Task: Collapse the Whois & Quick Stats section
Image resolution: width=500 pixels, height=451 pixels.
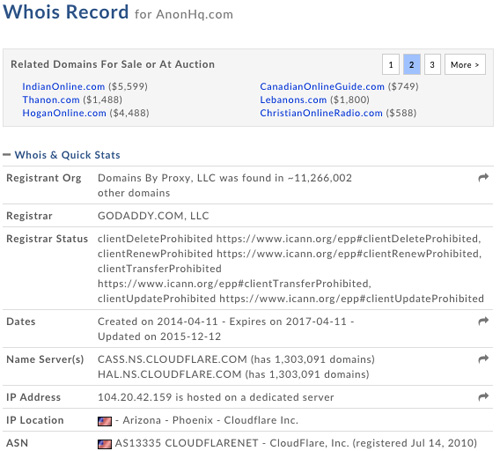Action: pos(7,155)
